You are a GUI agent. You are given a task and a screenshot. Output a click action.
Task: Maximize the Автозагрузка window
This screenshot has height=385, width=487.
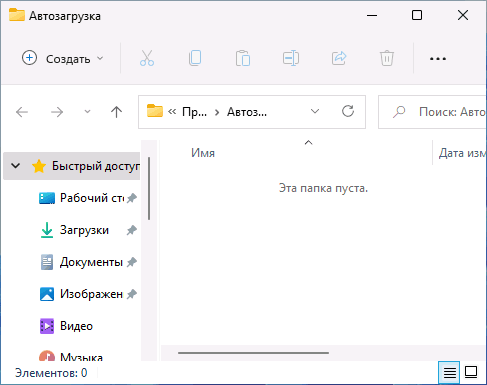click(x=417, y=15)
